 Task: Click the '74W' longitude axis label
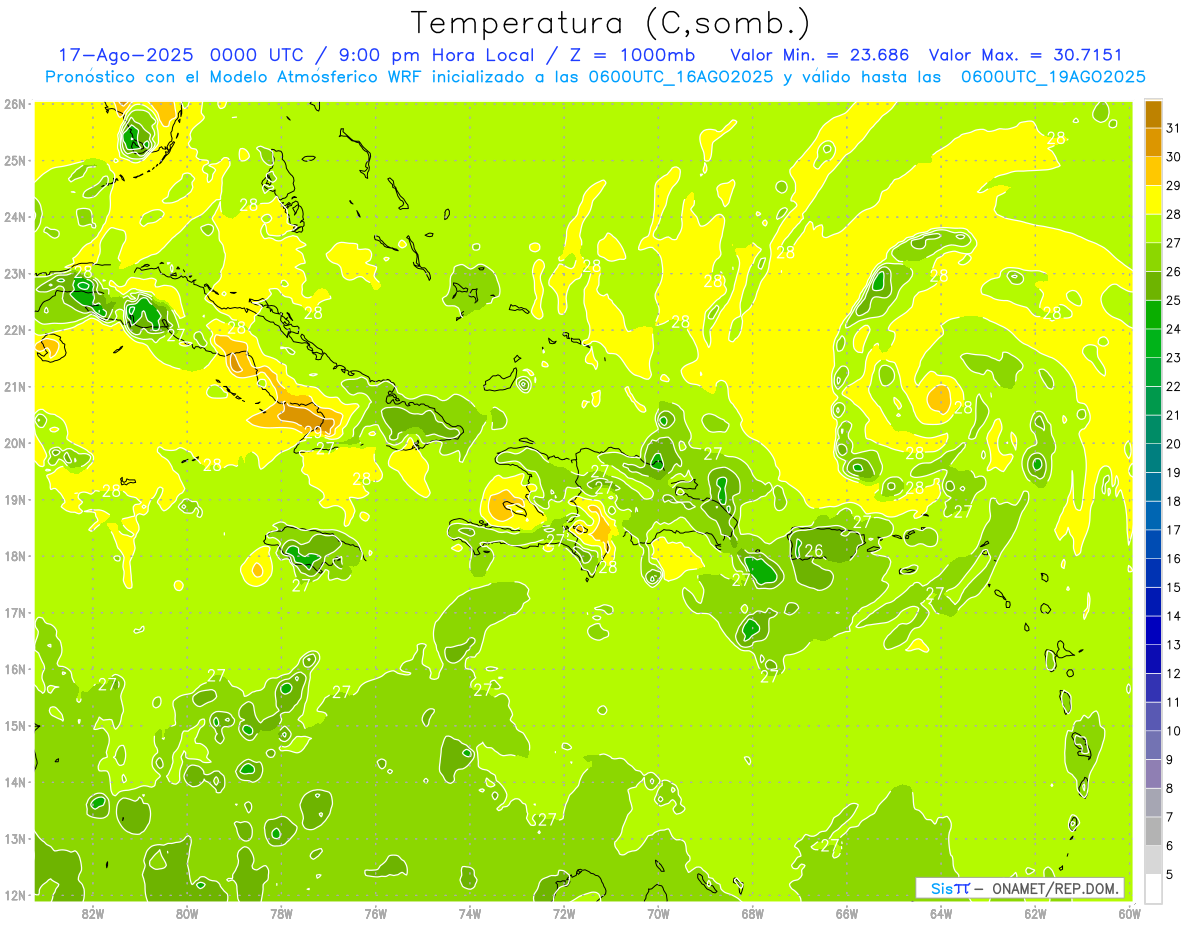point(469,913)
